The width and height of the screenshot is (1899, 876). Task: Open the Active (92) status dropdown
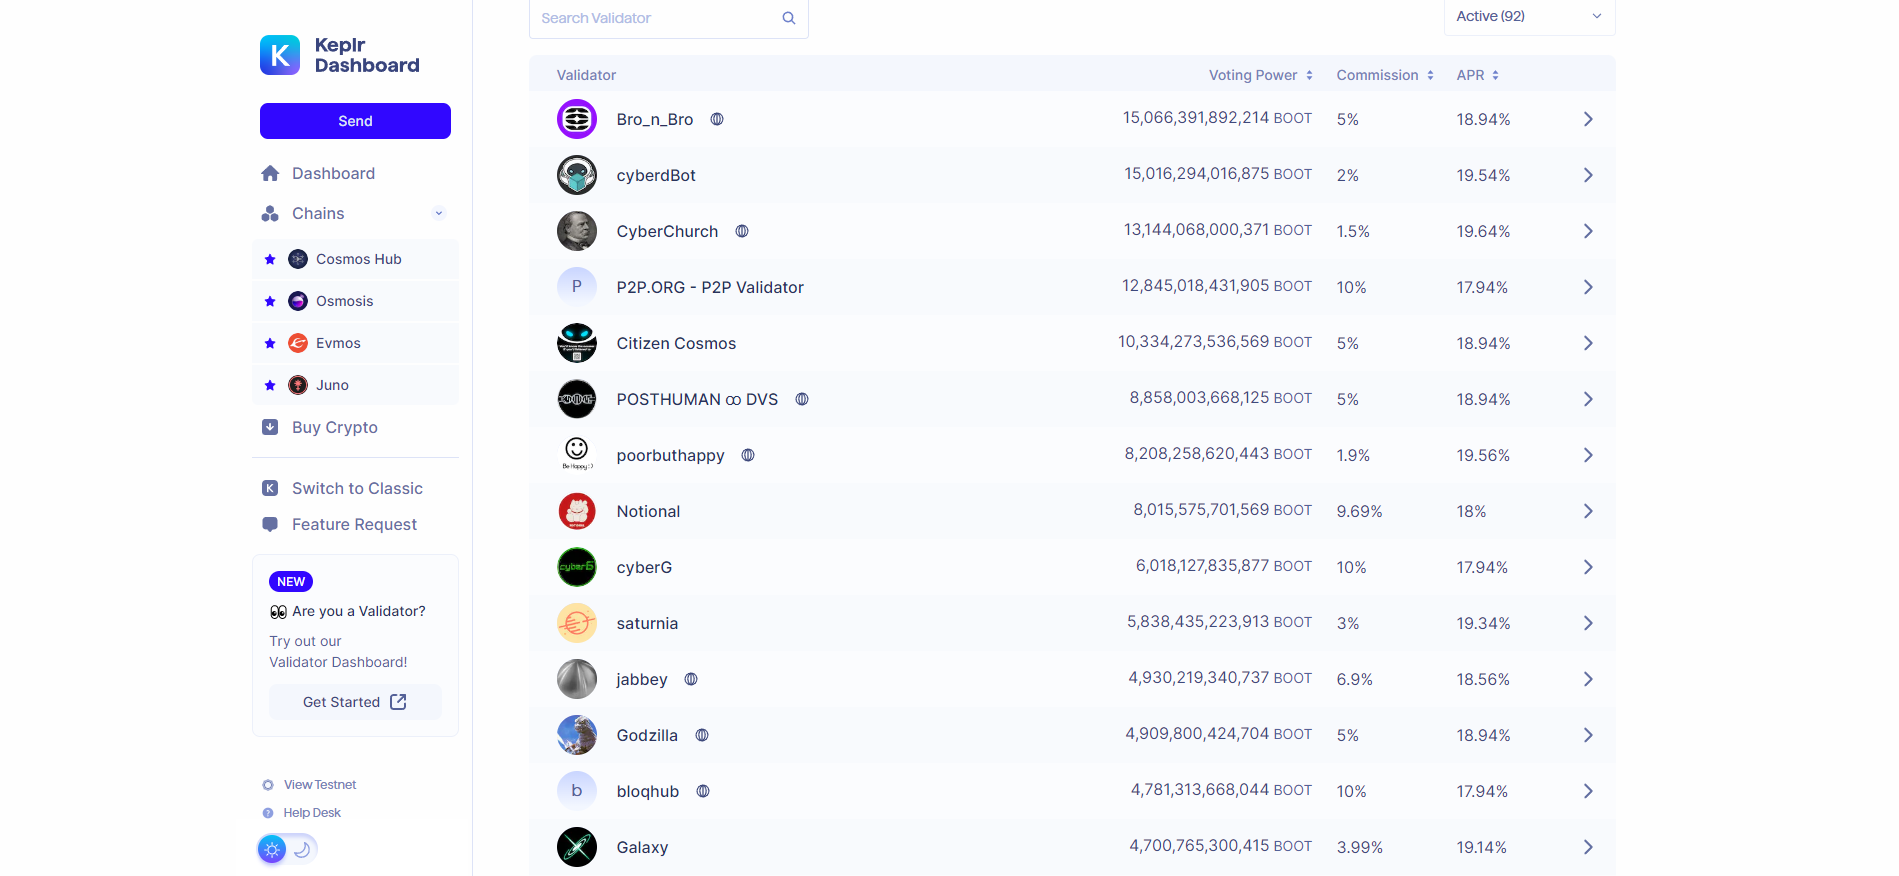[x=1529, y=16]
